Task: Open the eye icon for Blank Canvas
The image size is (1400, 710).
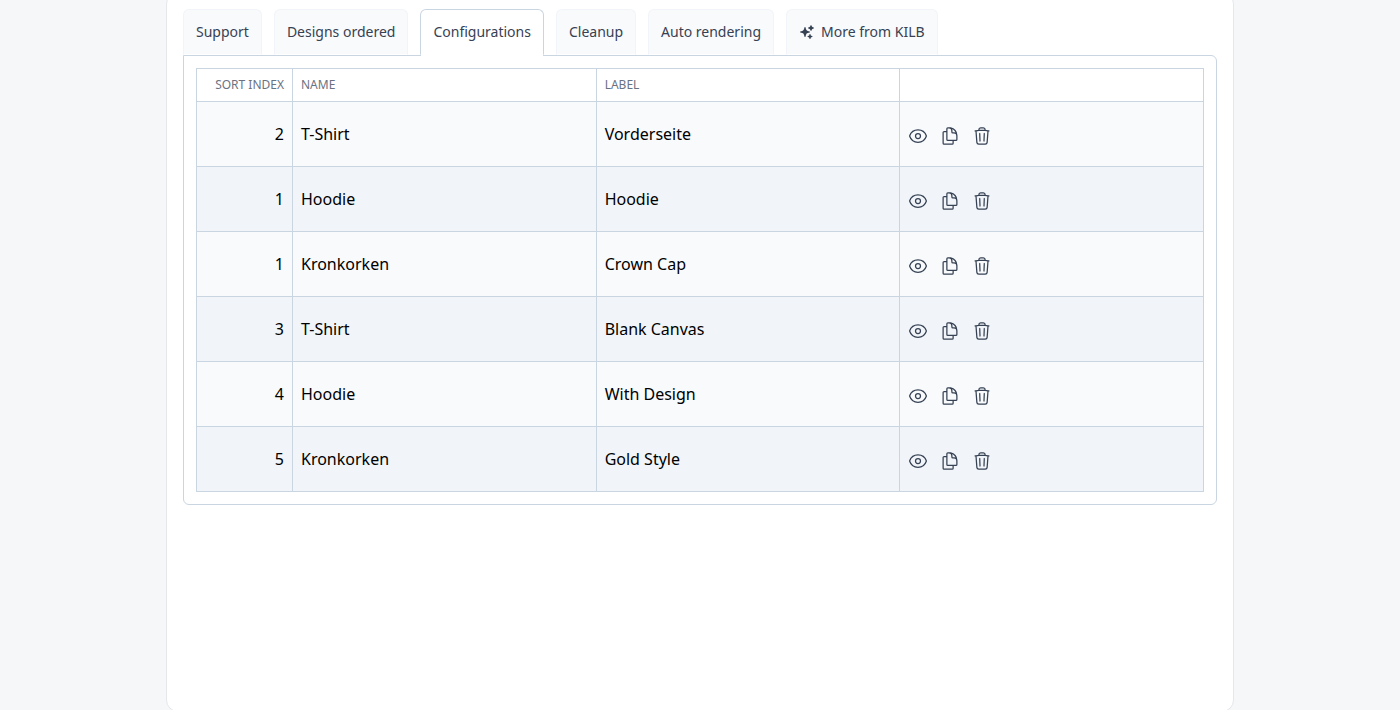Action: 918,331
